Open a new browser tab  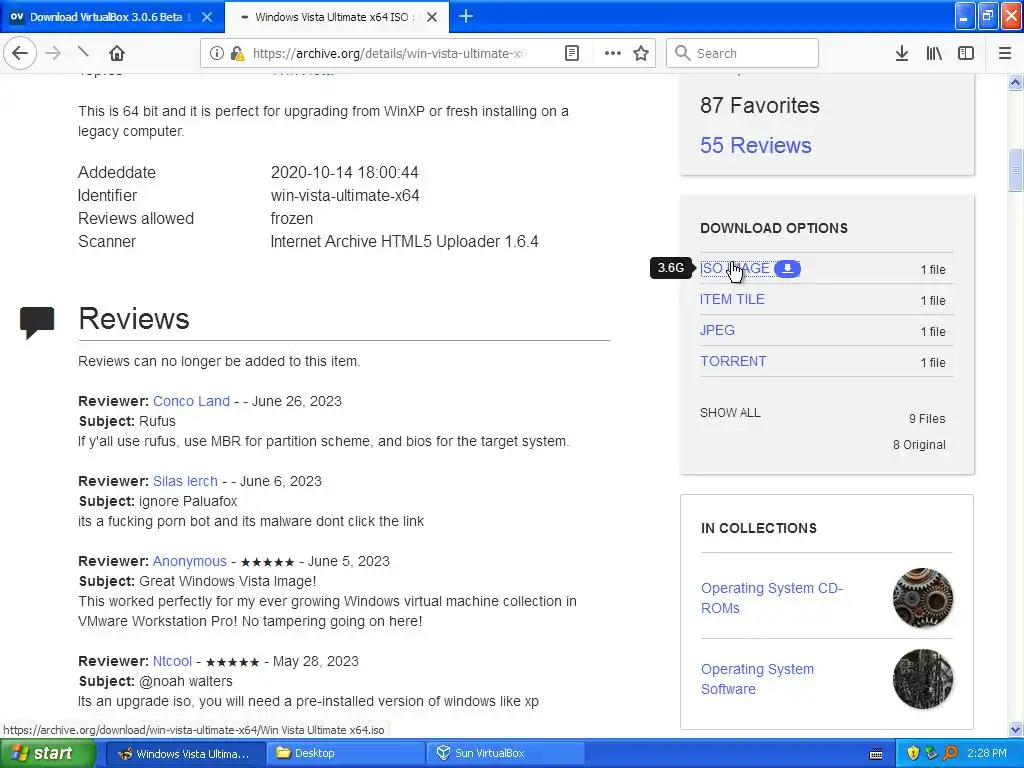pos(466,16)
